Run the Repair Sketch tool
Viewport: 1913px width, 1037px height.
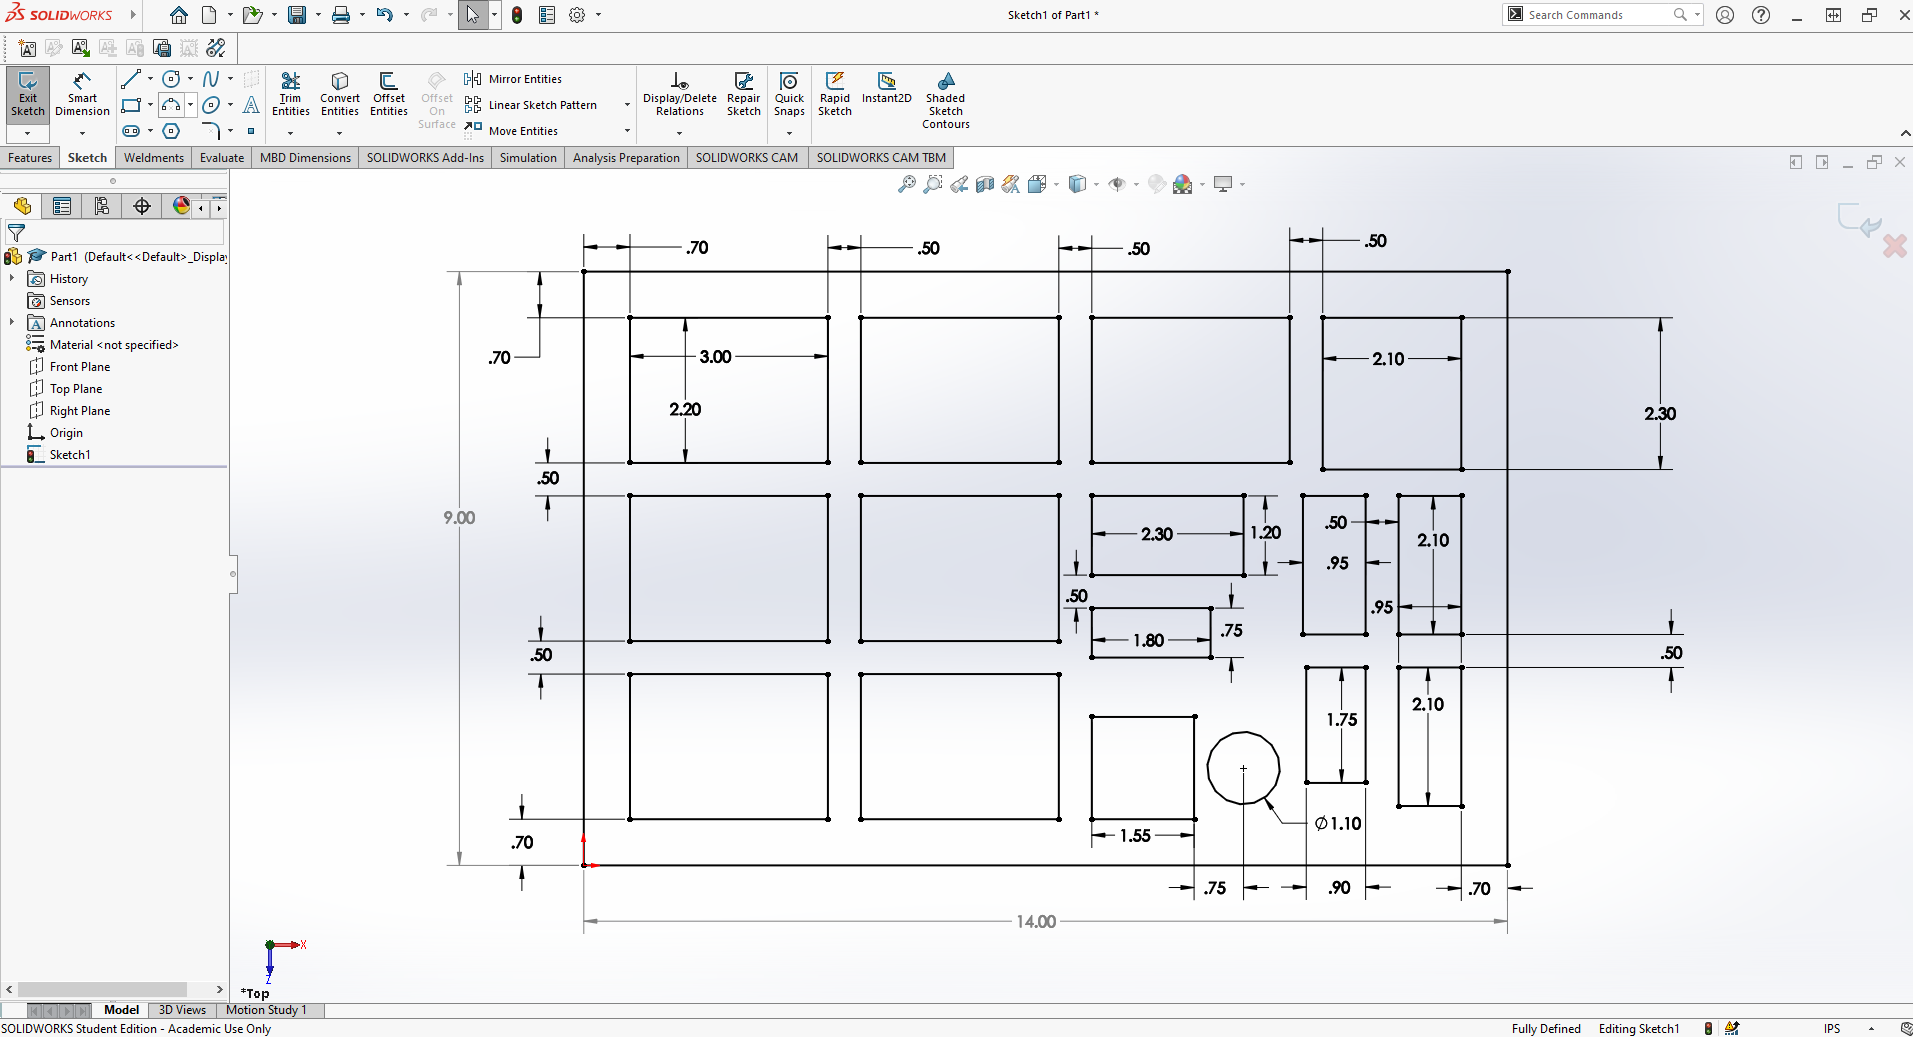click(x=744, y=94)
